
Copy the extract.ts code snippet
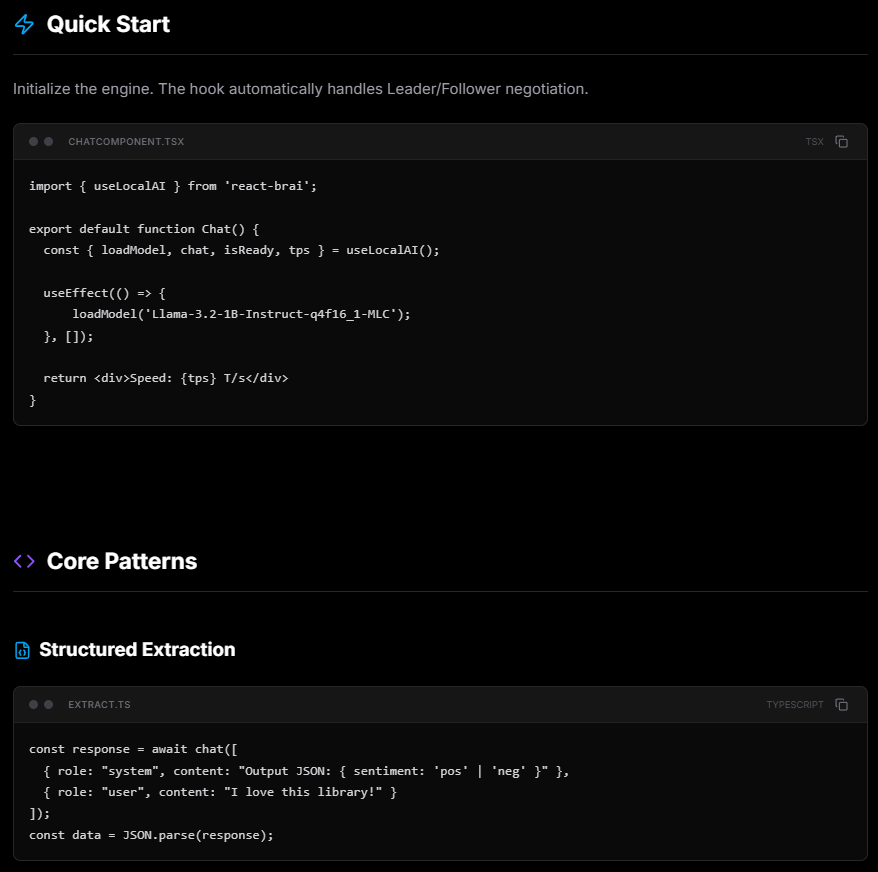coord(841,704)
